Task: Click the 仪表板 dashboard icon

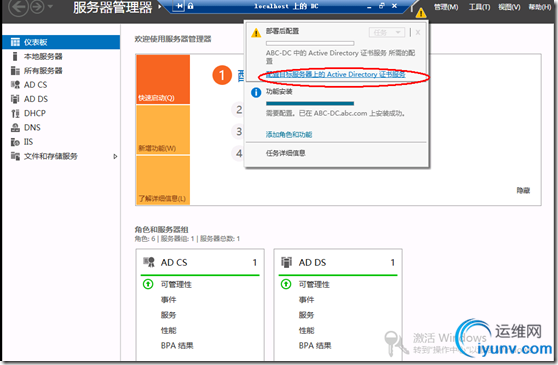Action: point(15,42)
